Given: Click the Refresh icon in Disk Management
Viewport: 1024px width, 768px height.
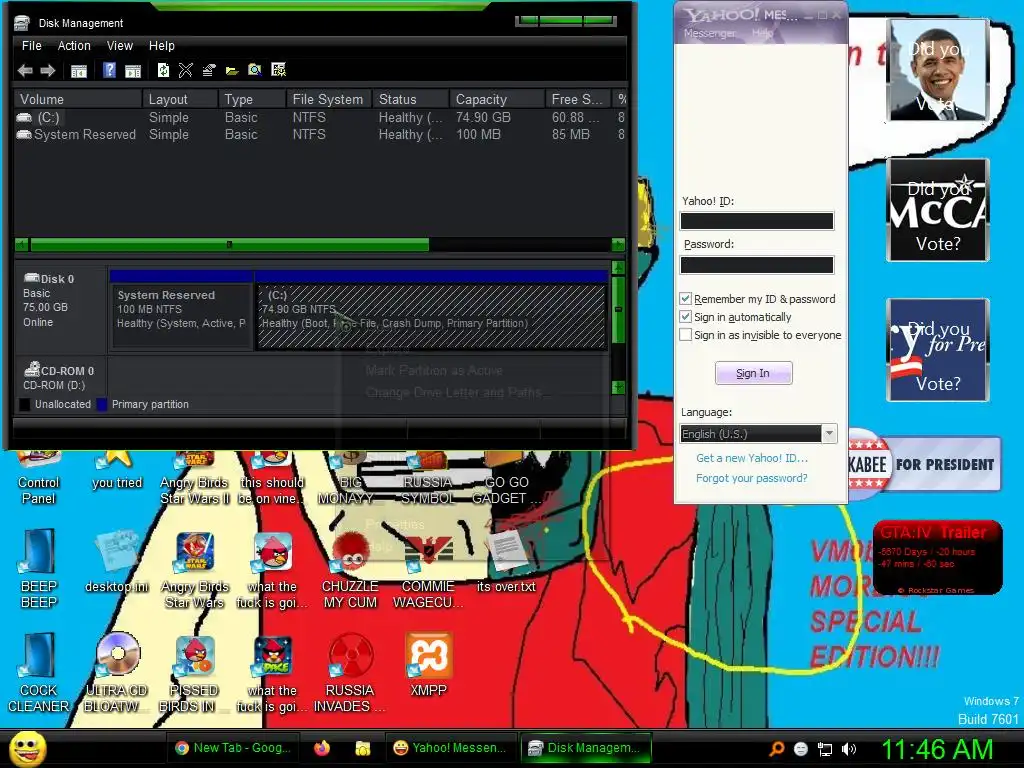Looking at the screenshot, I should 163,70.
